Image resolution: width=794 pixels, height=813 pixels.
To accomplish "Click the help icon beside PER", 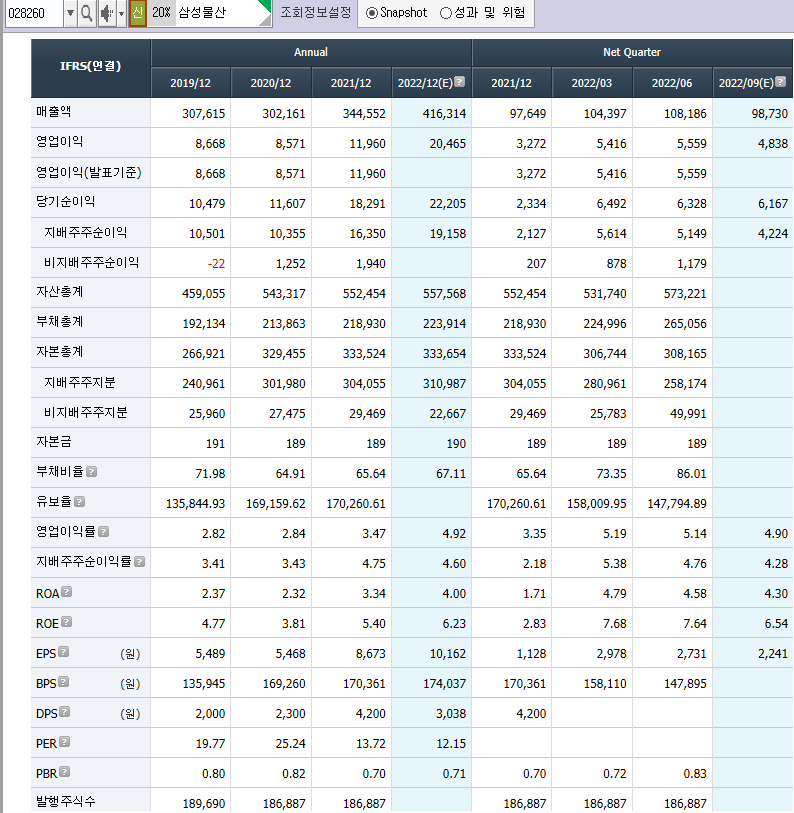I will point(64,742).
